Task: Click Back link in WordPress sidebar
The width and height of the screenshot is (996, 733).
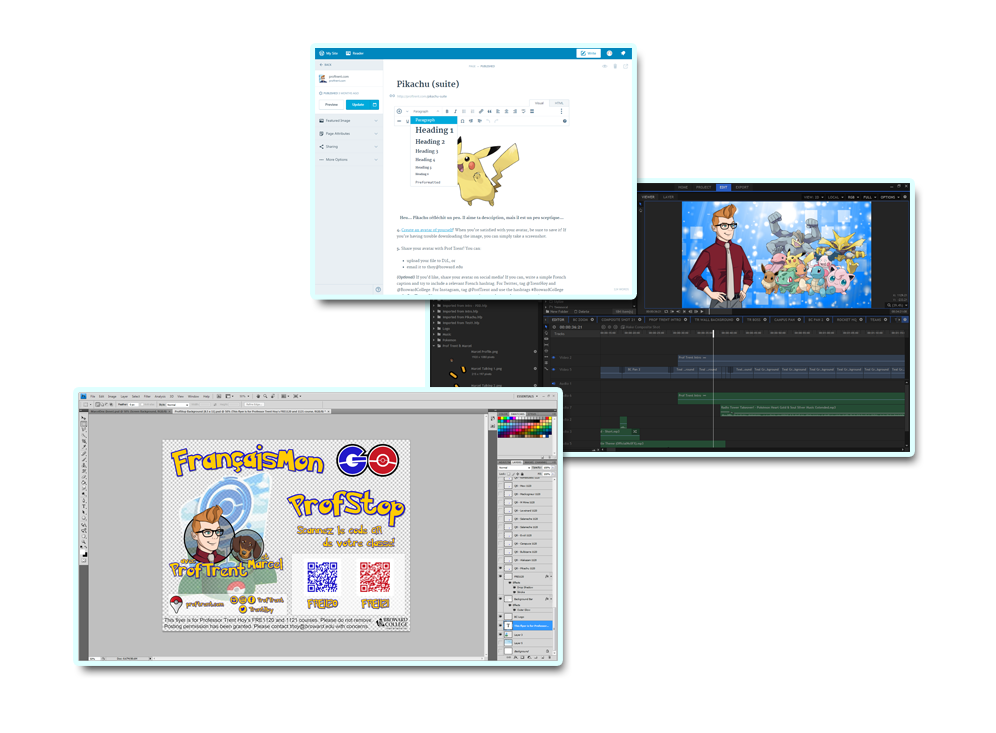Action: coord(326,65)
